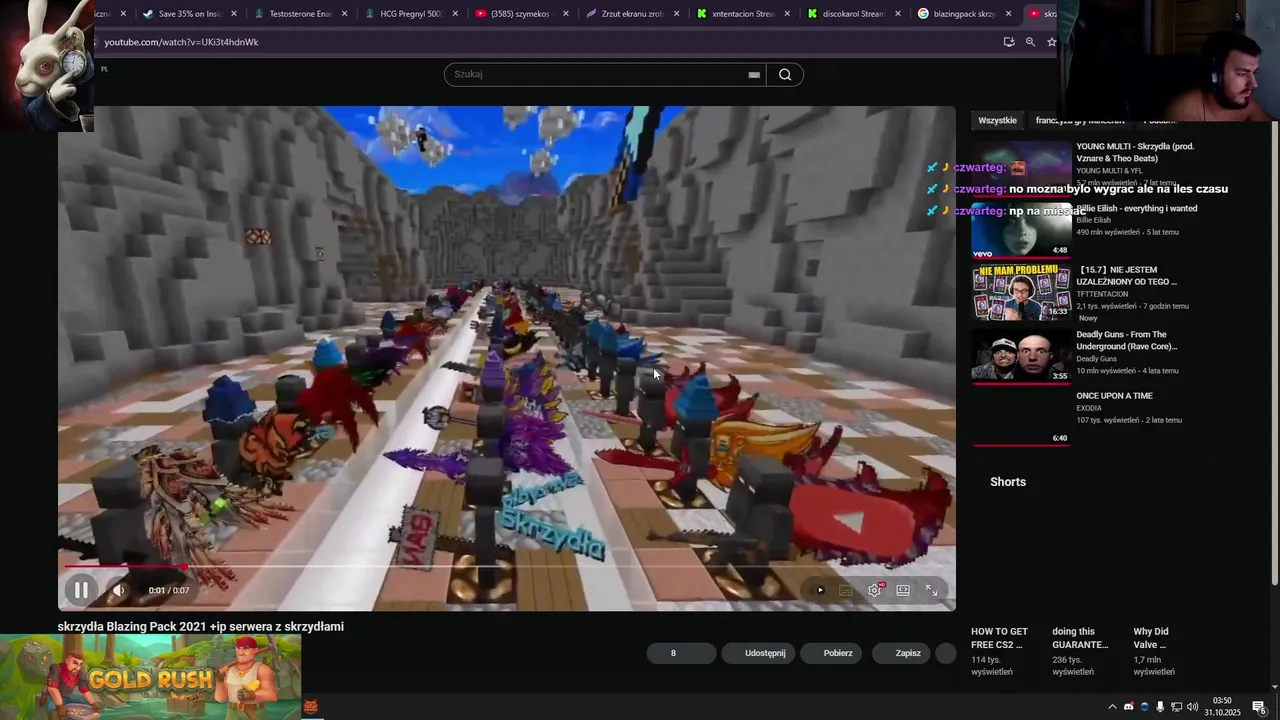Open HOW TO GET FREE CS2 short
The width and height of the screenshot is (1280, 720).
point(999,638)
